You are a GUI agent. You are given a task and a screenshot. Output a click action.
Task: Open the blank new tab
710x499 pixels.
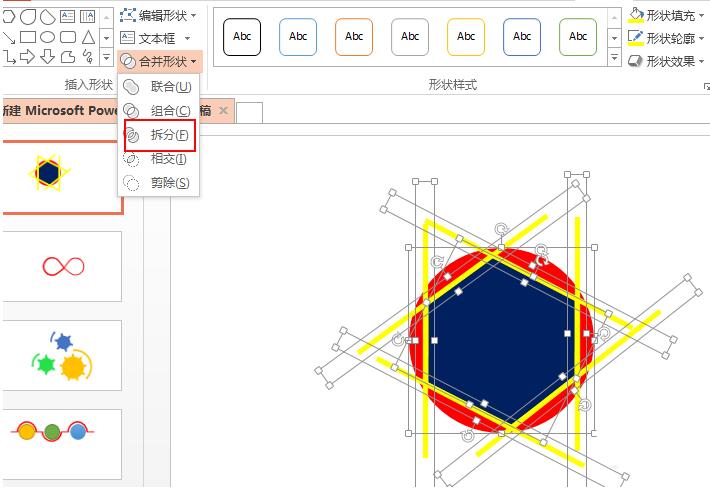[249, 112]
